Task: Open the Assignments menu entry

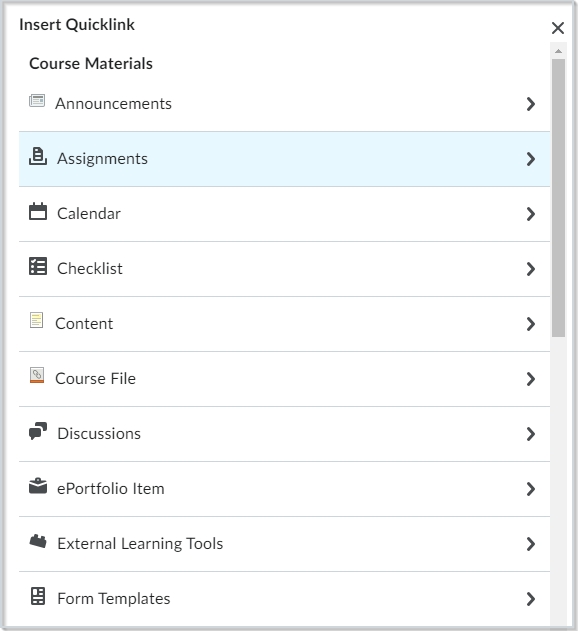Action: pos(284,159)
